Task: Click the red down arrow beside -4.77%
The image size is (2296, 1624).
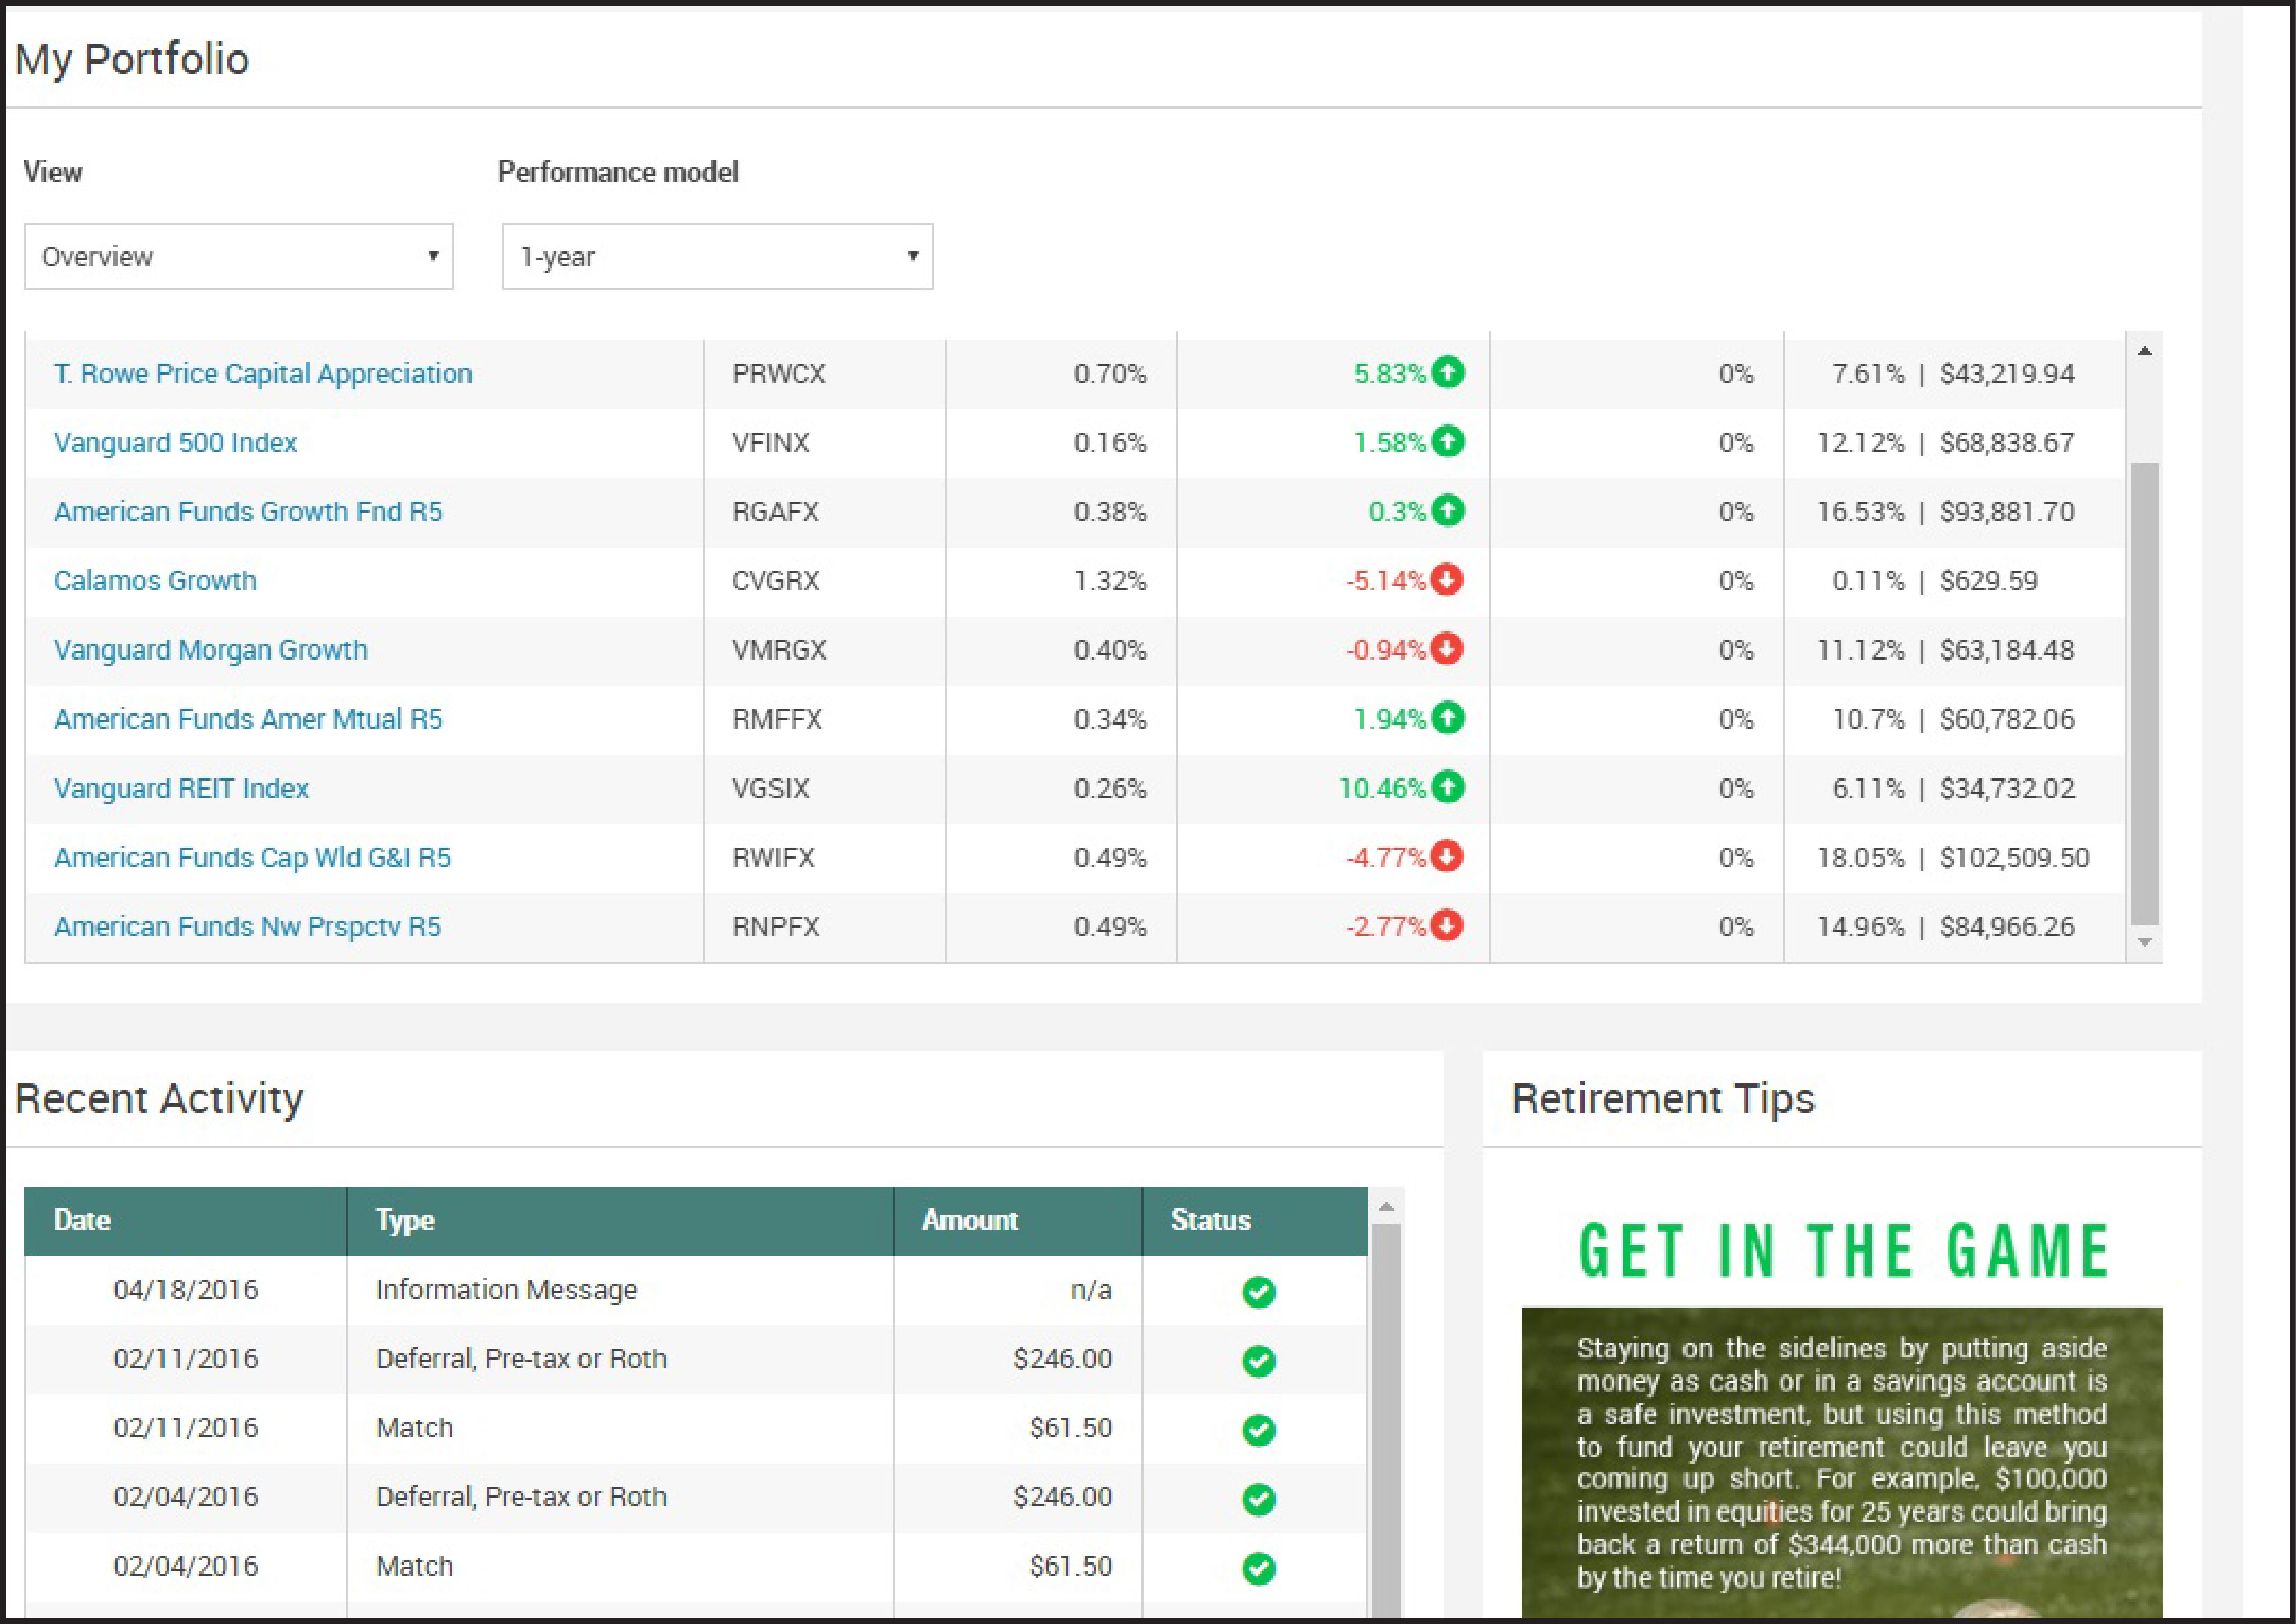Action: pyautogui.click(x=1447, y=856)
